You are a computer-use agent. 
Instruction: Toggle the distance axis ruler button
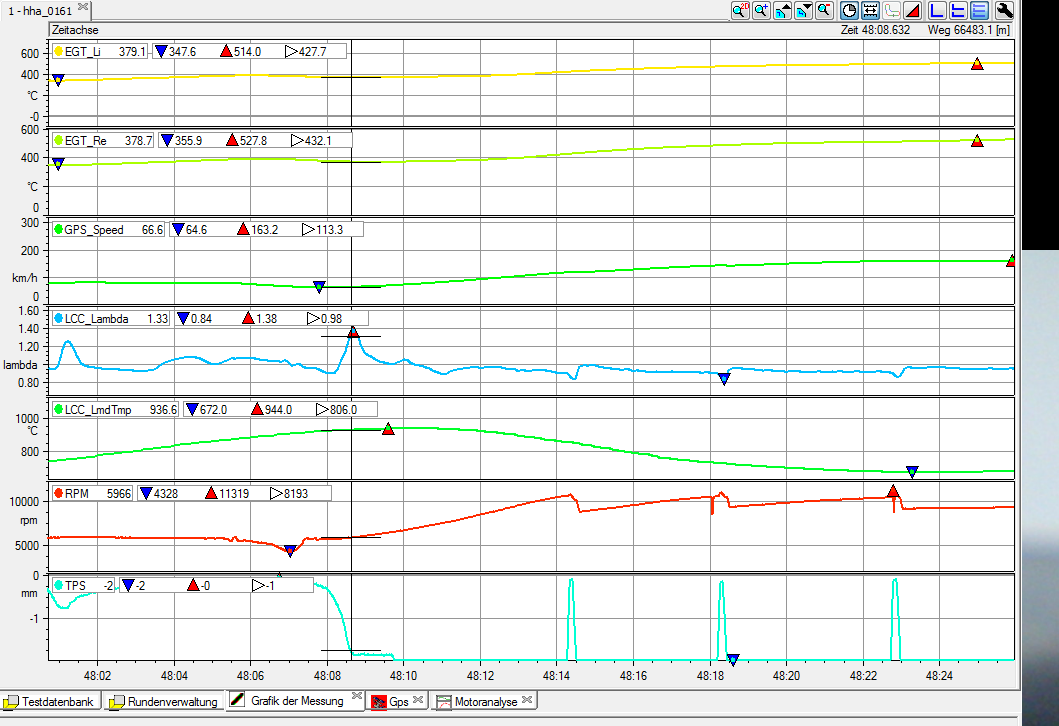tap(870, 11)
